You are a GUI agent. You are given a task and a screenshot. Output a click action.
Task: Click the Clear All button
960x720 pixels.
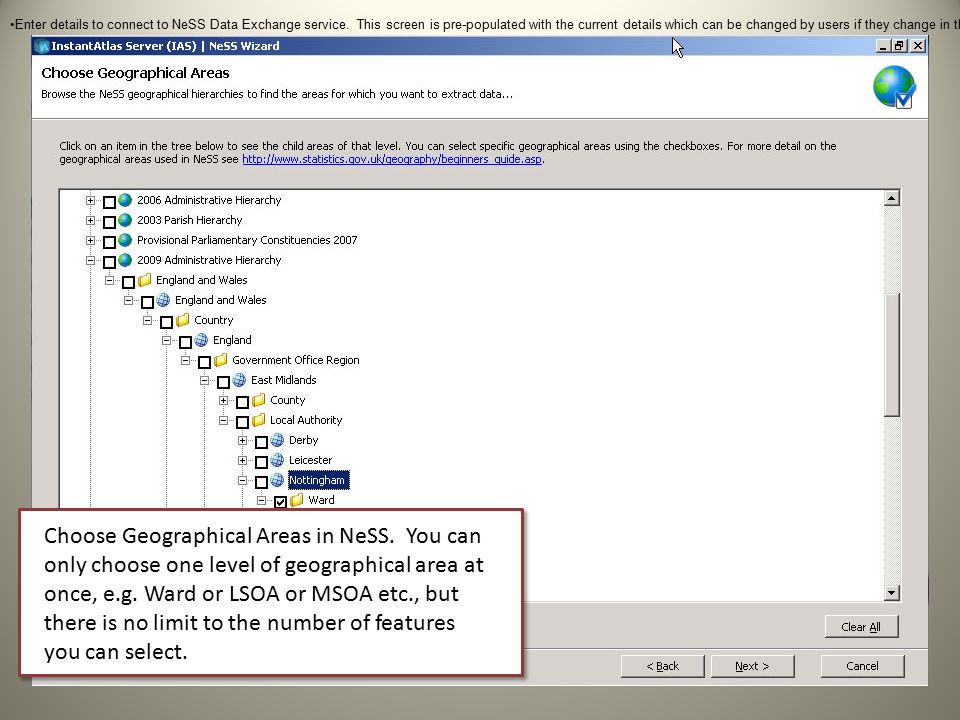pyautogui.click(x=861, y=627)
